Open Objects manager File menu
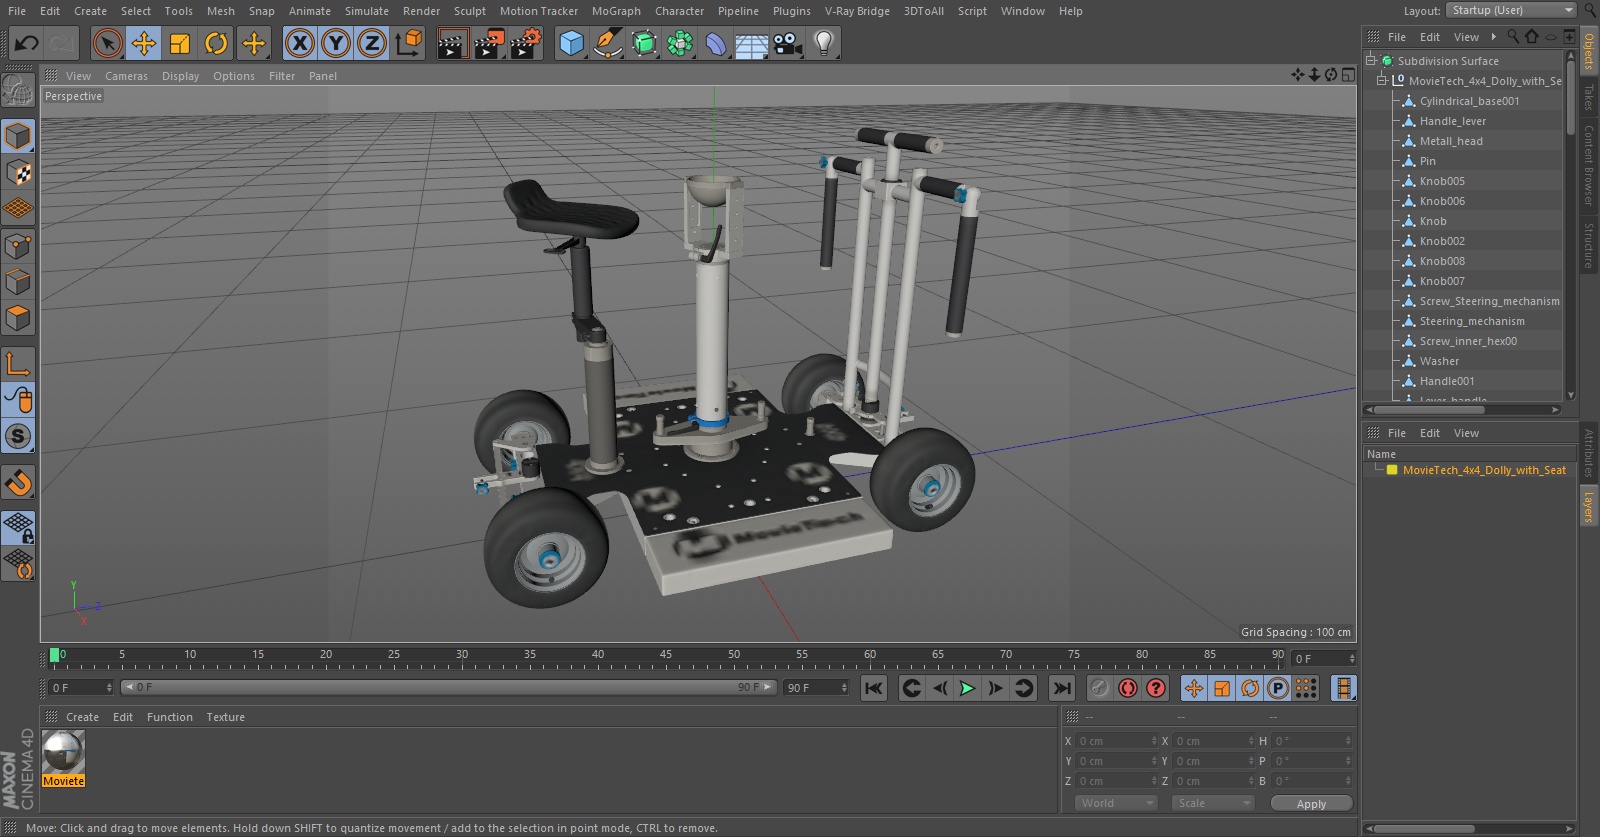This screenshot has height=837, width=1600. pos(1397,37)
